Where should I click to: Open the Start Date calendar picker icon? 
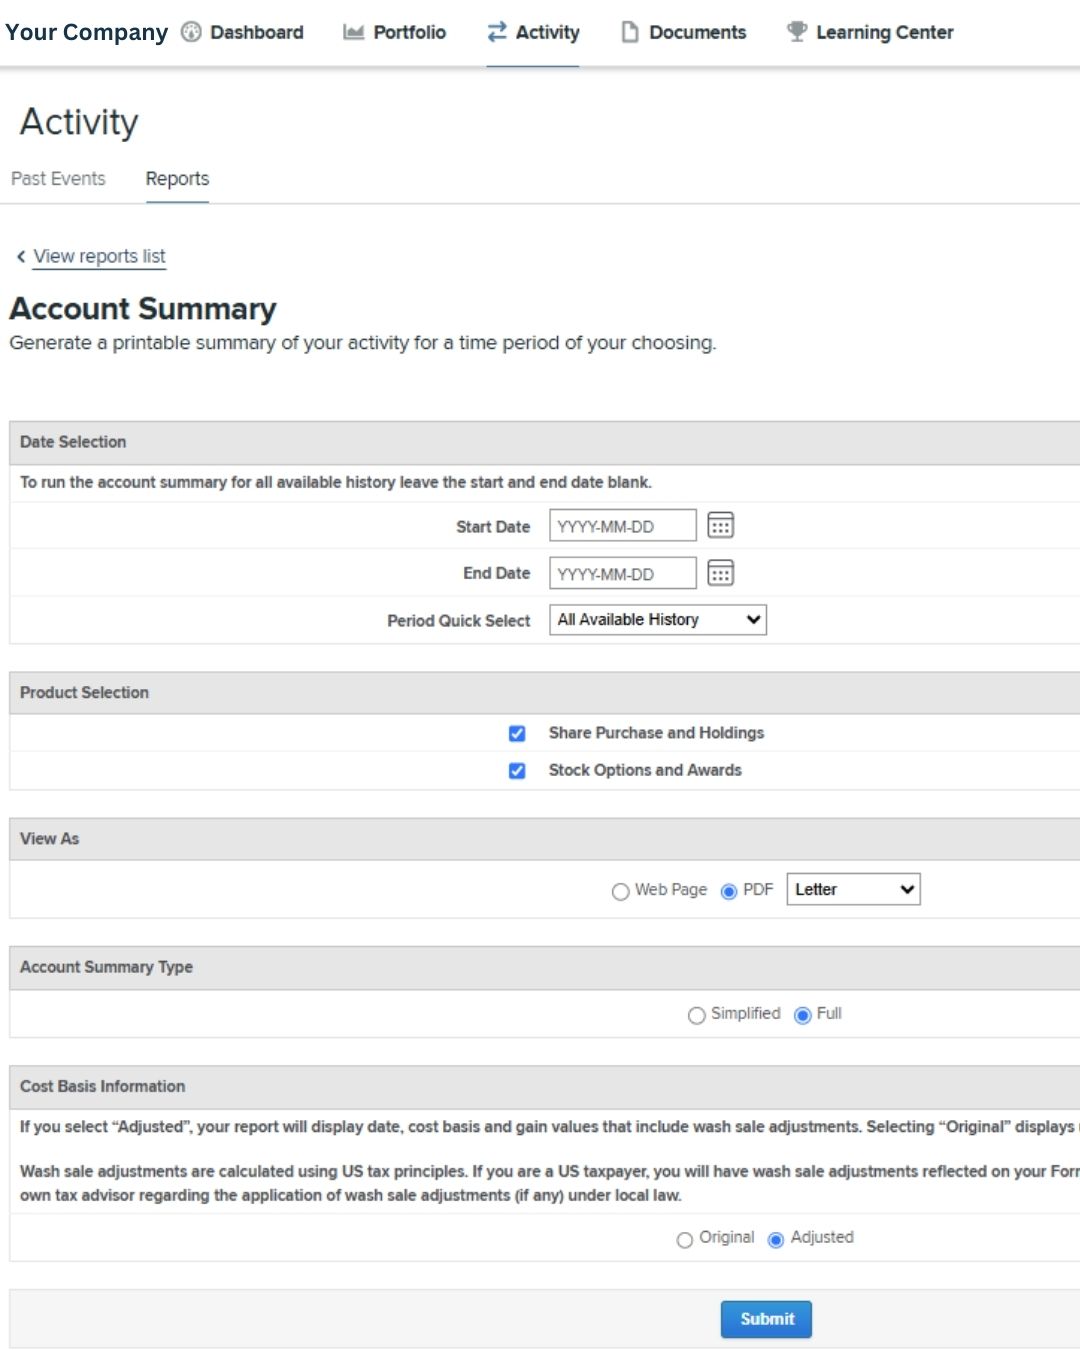point(720,525)
